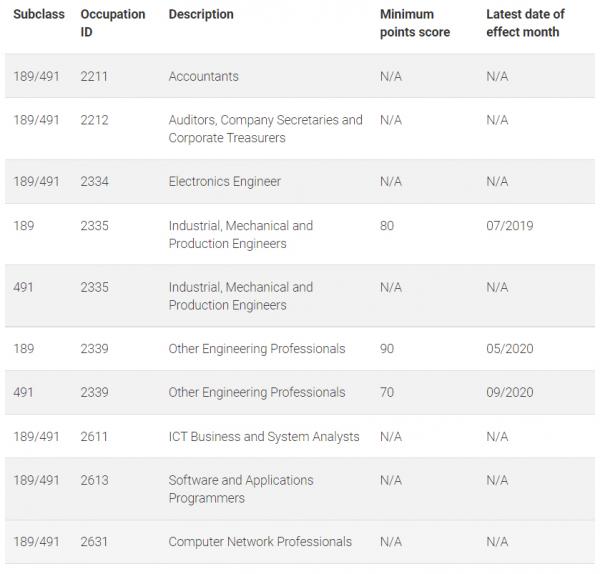Viewport: 600px width, 574px height.
Task: Select the 07/2019 effect date cell
Action: point(510,226)
